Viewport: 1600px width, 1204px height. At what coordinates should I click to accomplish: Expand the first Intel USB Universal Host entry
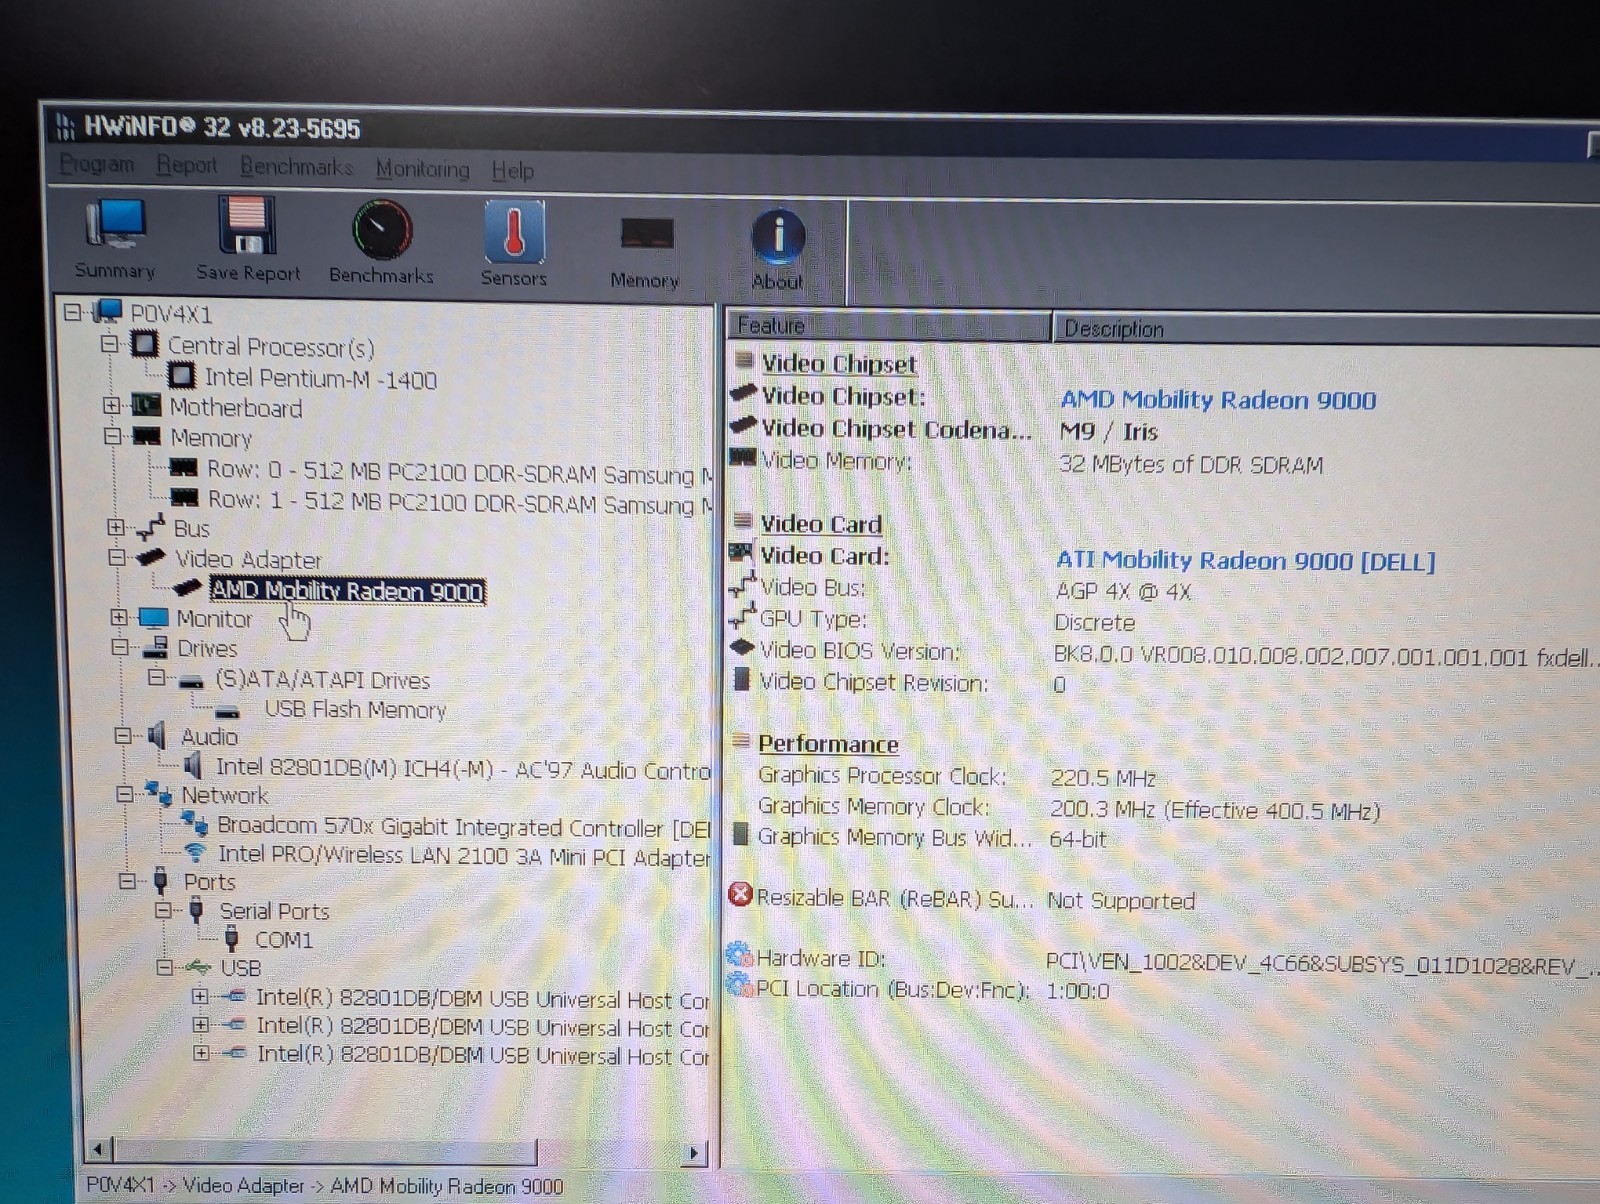200,996
